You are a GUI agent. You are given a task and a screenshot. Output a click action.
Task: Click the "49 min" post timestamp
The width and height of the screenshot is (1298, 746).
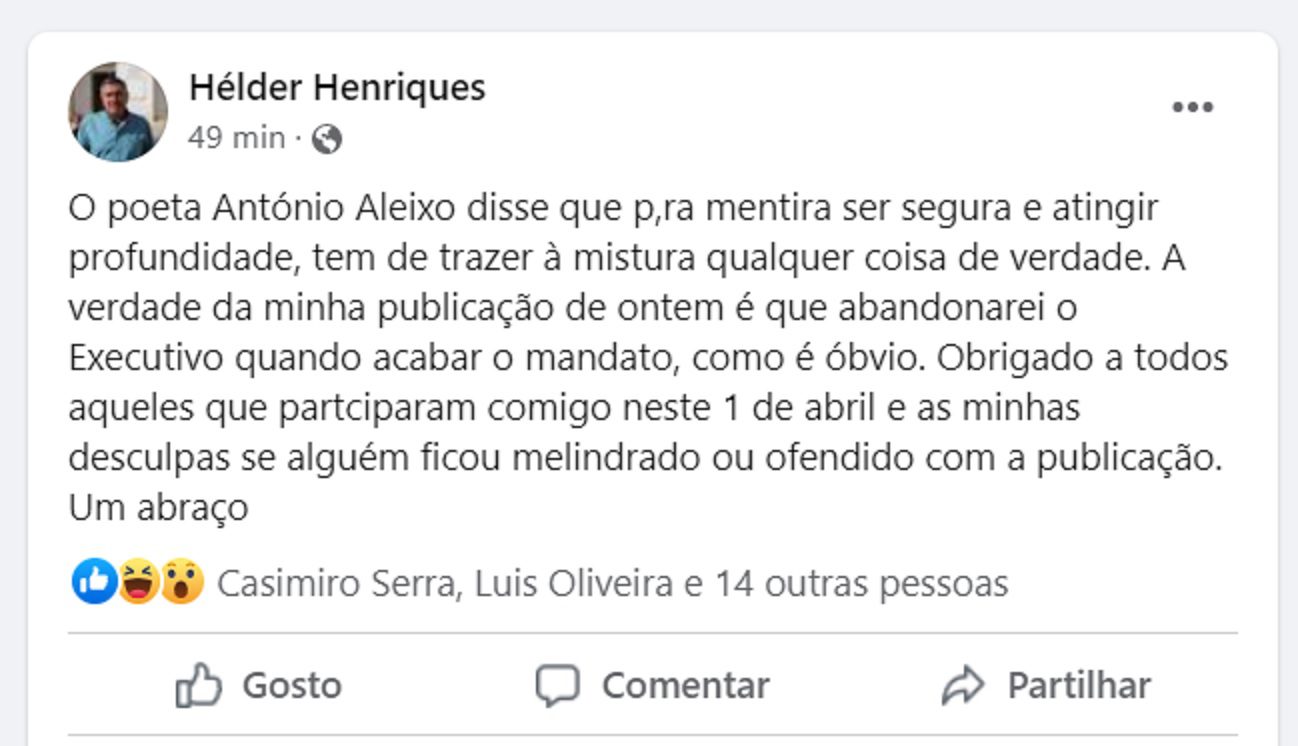pyautogui.click(x=236, y=138)
